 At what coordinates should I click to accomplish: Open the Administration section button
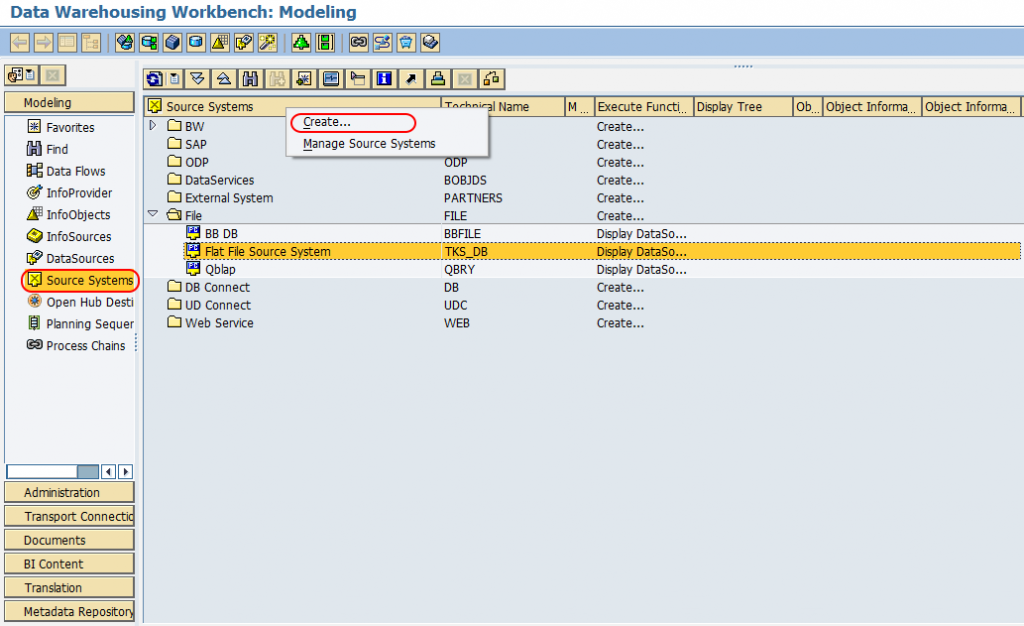coord(69,493)
